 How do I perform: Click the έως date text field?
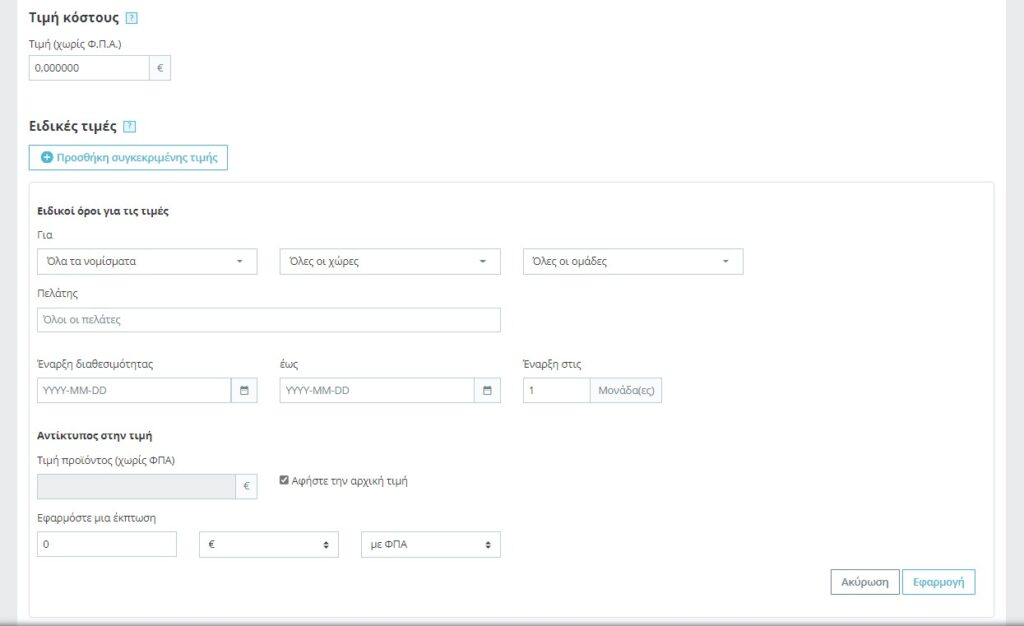376,390
